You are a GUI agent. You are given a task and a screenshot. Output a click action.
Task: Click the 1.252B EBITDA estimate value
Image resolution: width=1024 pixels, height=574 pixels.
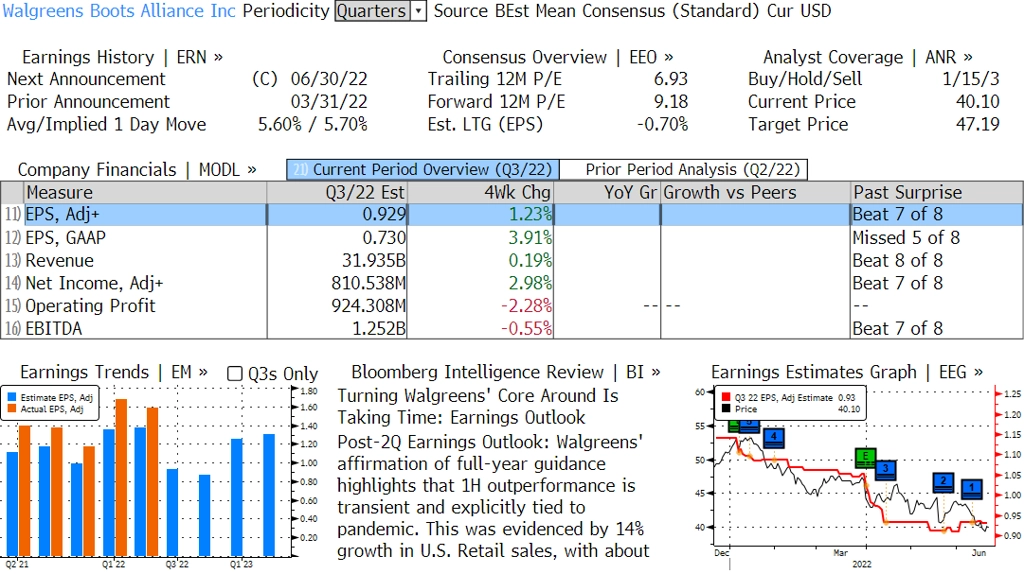point(379,328)
